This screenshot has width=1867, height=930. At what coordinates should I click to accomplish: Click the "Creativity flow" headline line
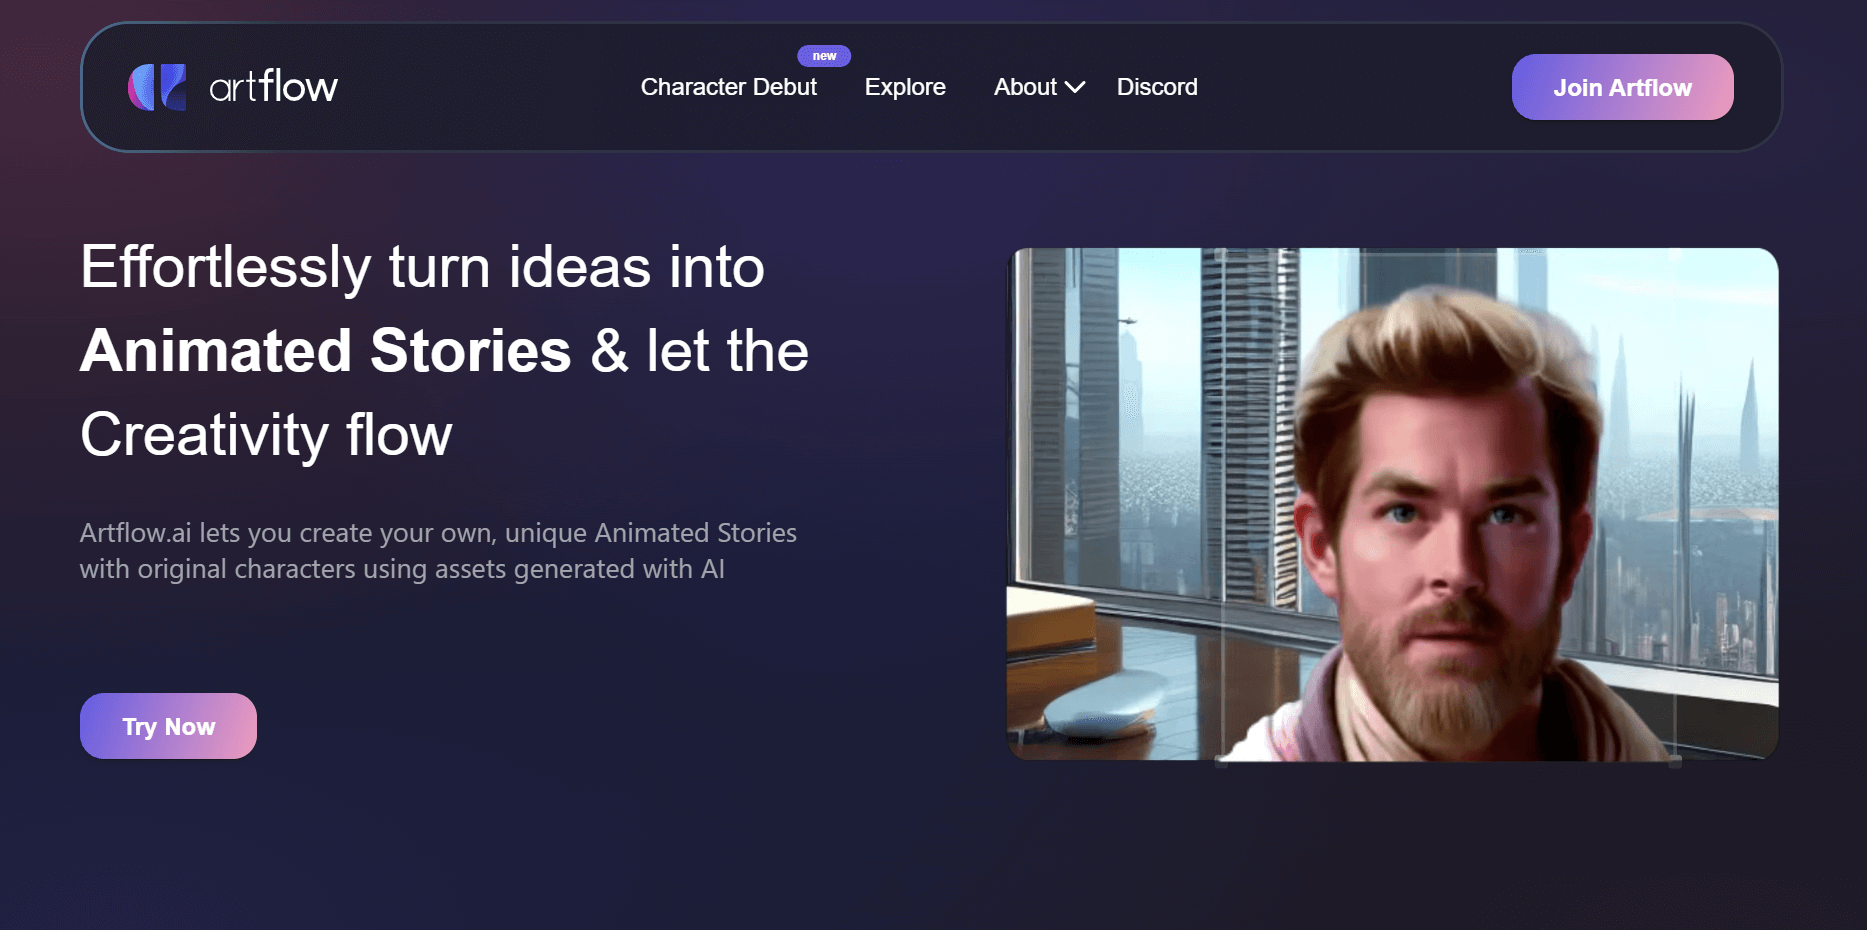(x=266, y=435)
